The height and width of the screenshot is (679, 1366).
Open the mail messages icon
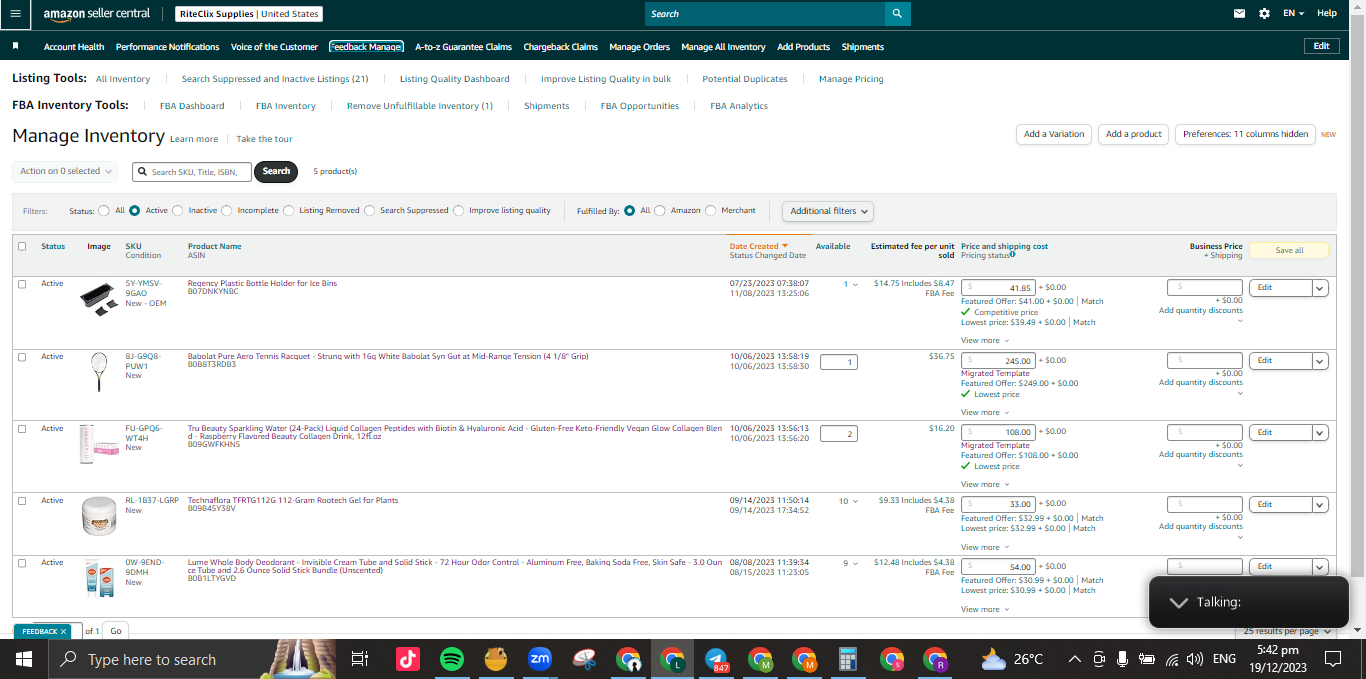[x=1240, y=14]
